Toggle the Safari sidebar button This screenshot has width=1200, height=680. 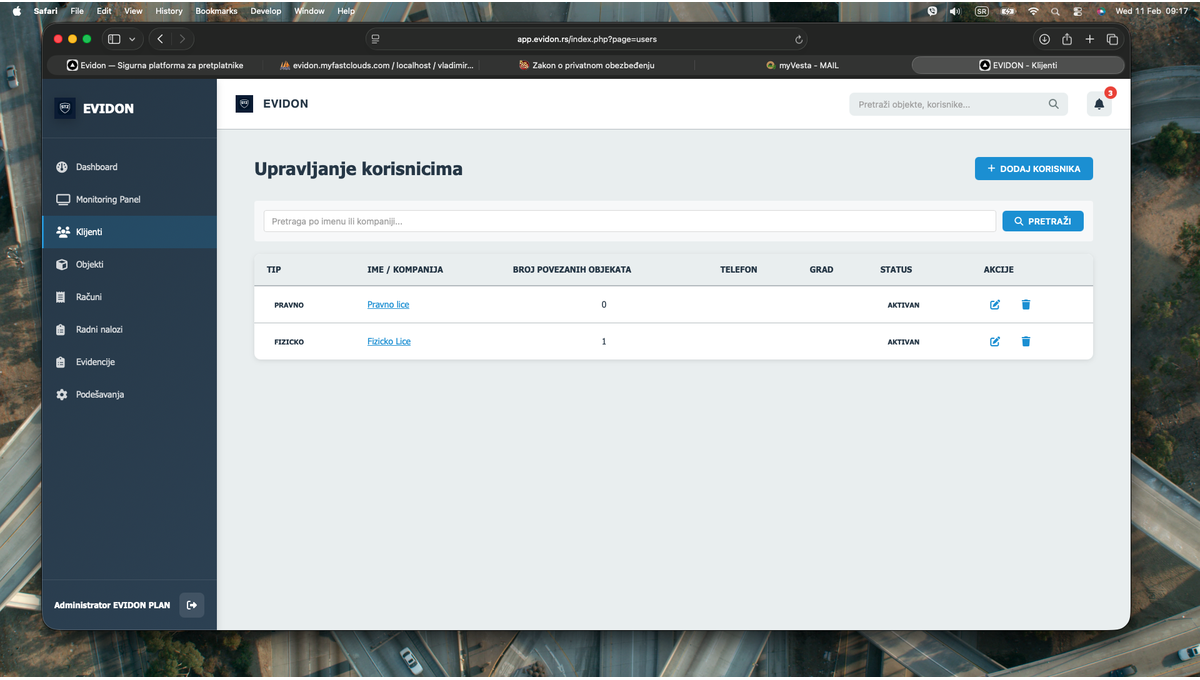(114, 40)
